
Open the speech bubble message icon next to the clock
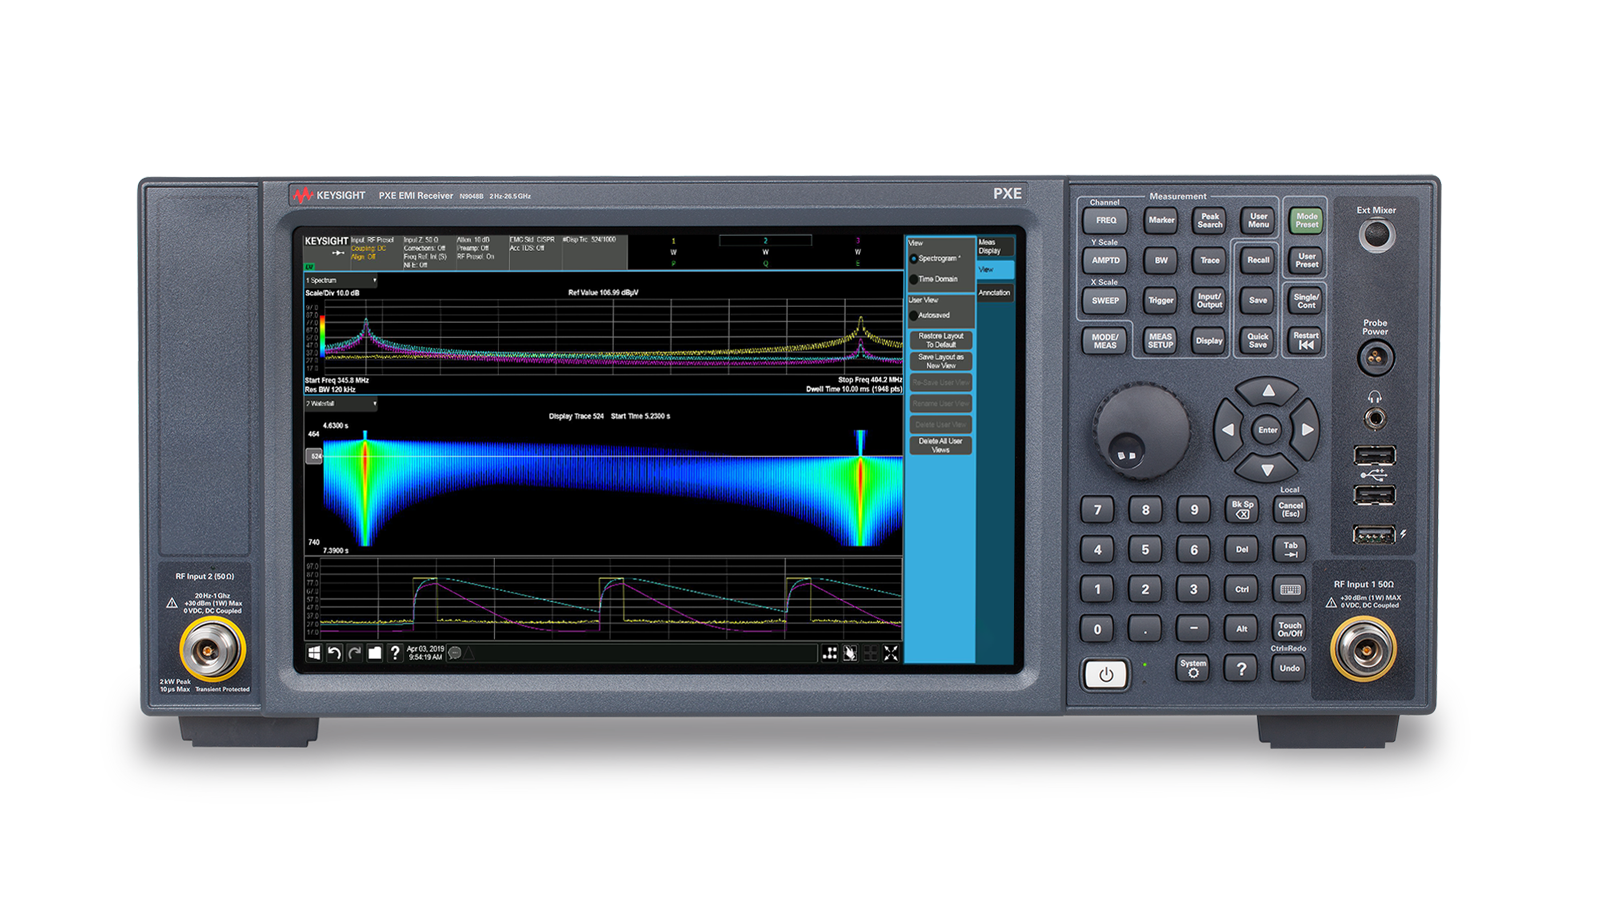coord(454,652)
